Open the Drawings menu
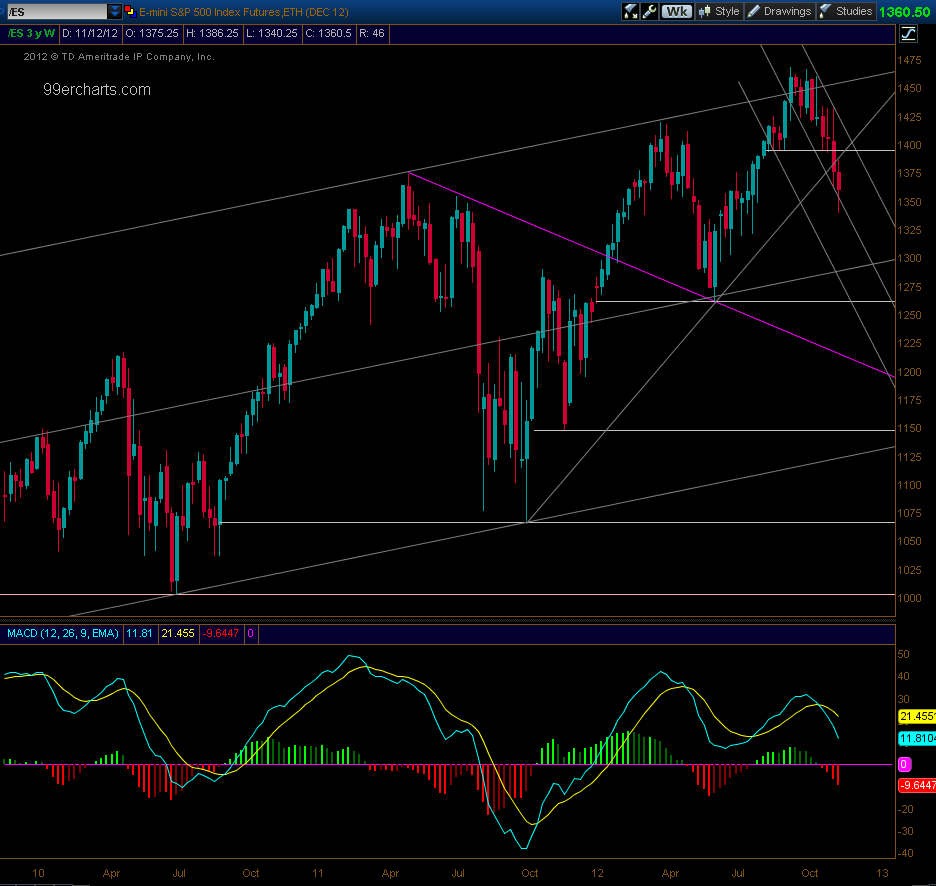The width and height of the screenshot is (936, 886). pyautogui.click(x=780, y=11)
